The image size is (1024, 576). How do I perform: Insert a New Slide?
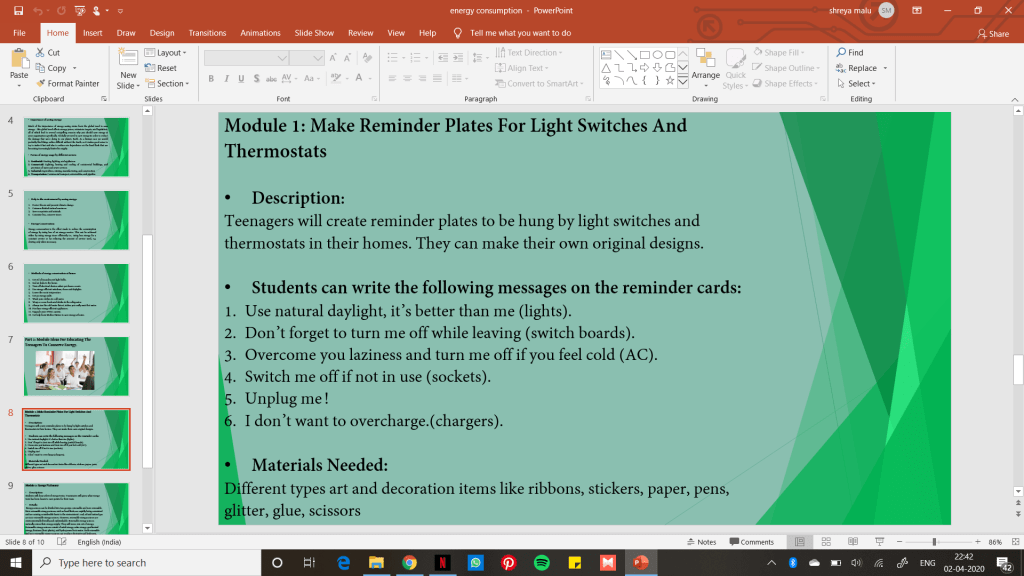pos(128,66)
